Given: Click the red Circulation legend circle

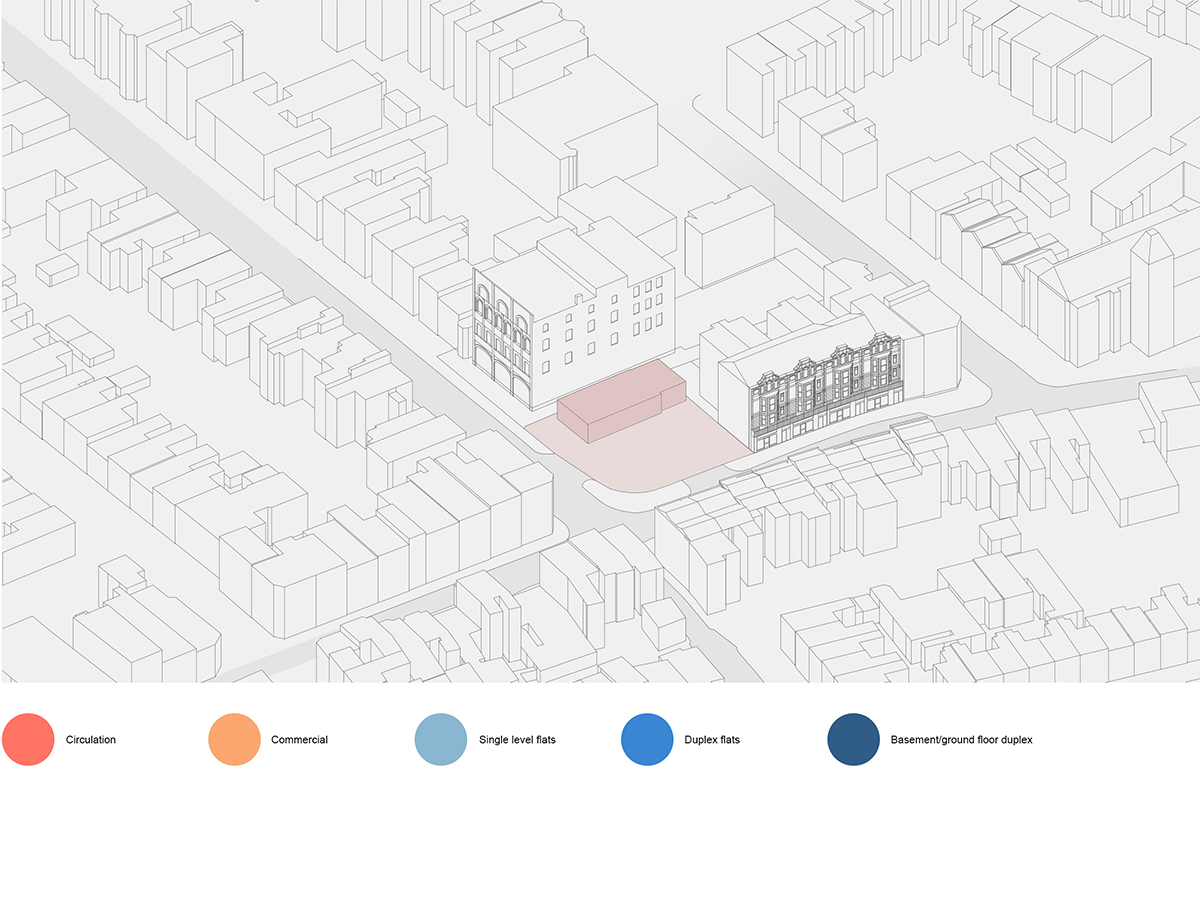Looking at the screenshot, I should [x=28, y=740].
